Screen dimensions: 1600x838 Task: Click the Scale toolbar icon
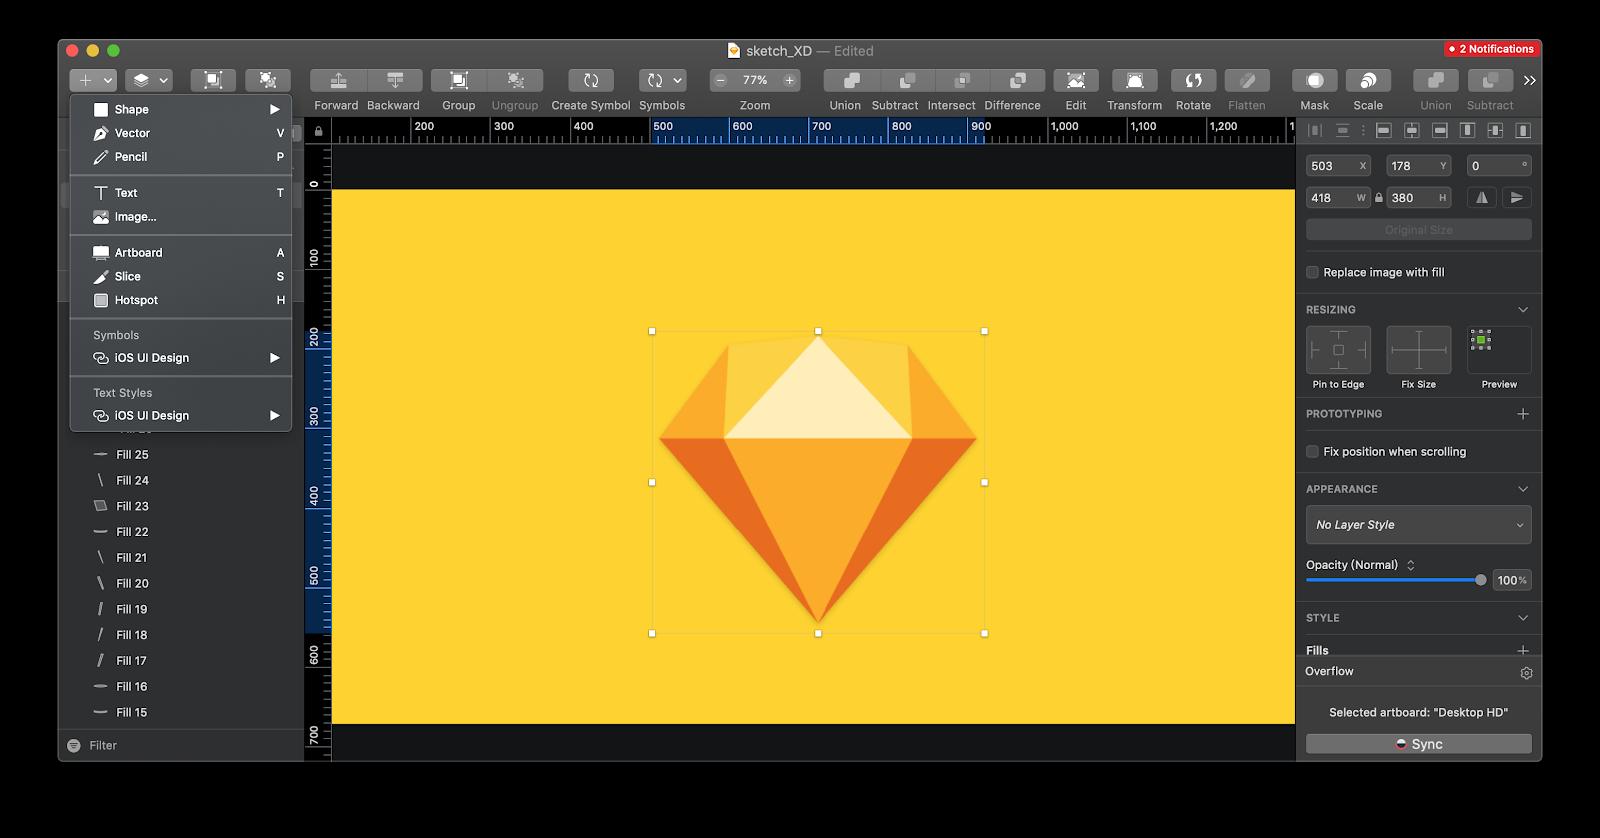coord(1368,80)
